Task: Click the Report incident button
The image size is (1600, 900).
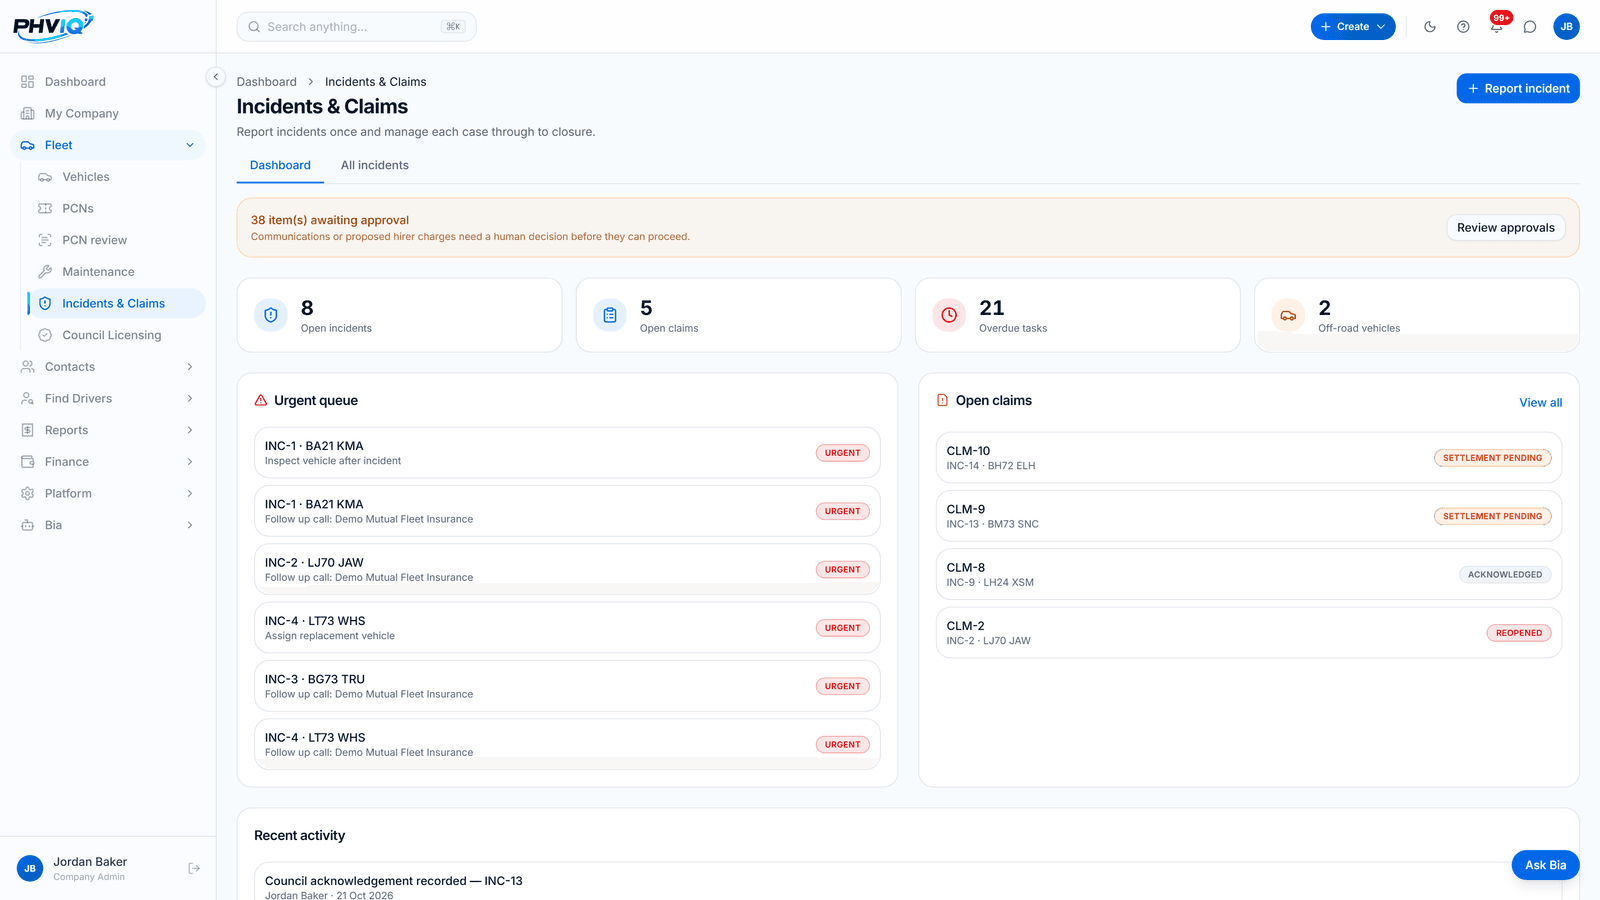Action: (x=1518, y=88)
